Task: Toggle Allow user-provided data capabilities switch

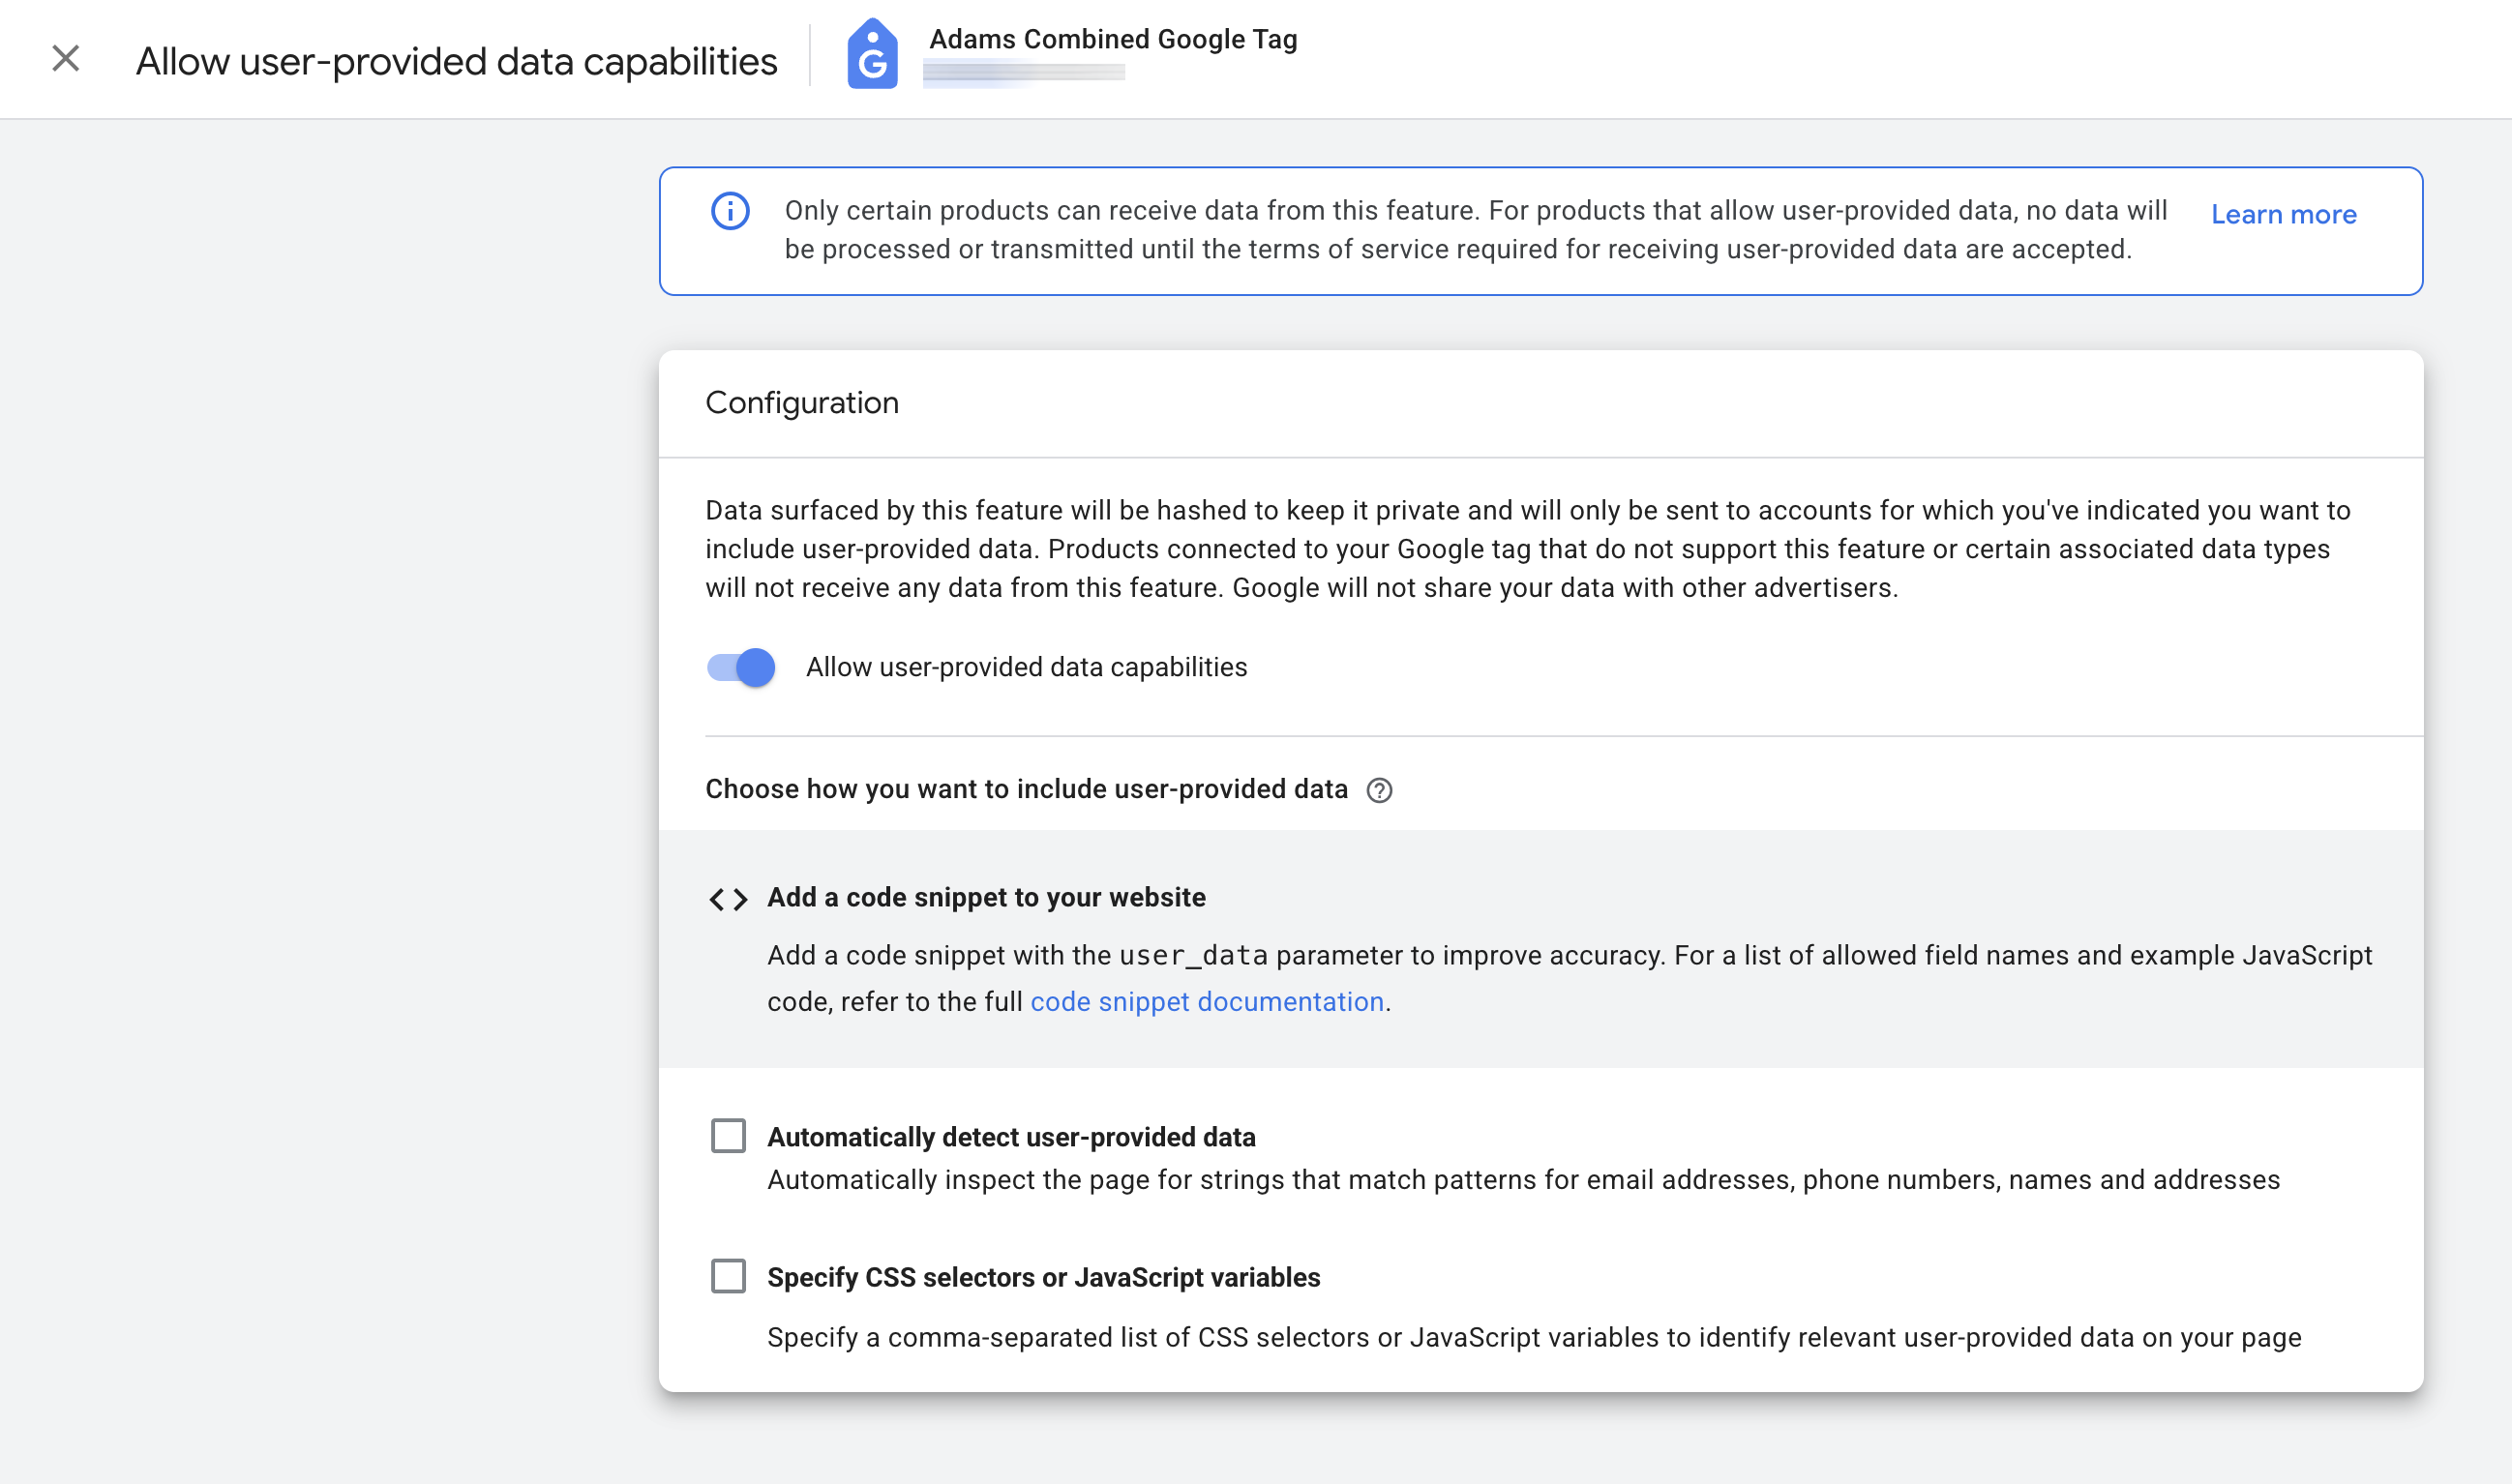Action: point(741,667)
